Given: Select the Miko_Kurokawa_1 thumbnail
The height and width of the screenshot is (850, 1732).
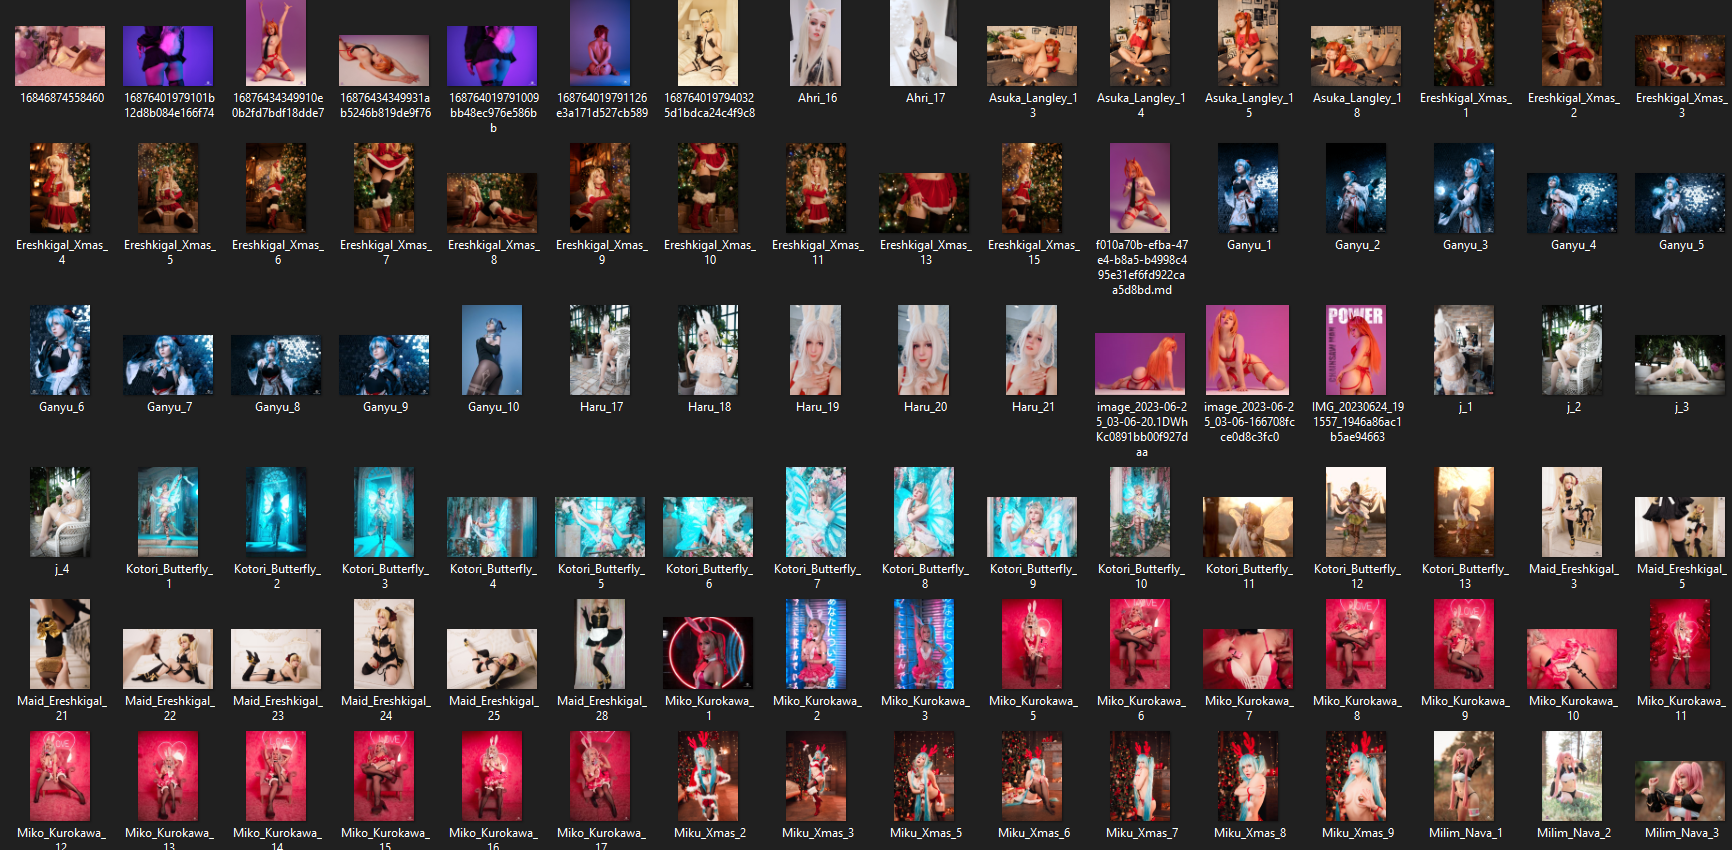Looking at the screenshot, I should [x=709, y=651].
